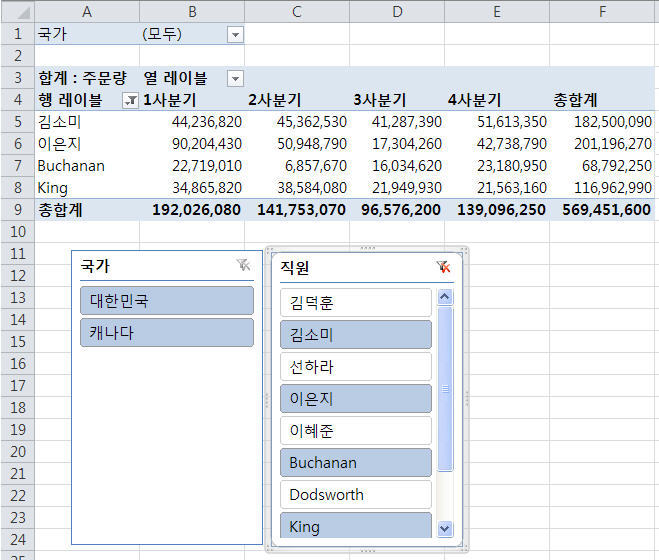Screen dimensions: 659x560
Task: Toggle 캐나다 in the 국가 slicer
Action: point(167,333)
